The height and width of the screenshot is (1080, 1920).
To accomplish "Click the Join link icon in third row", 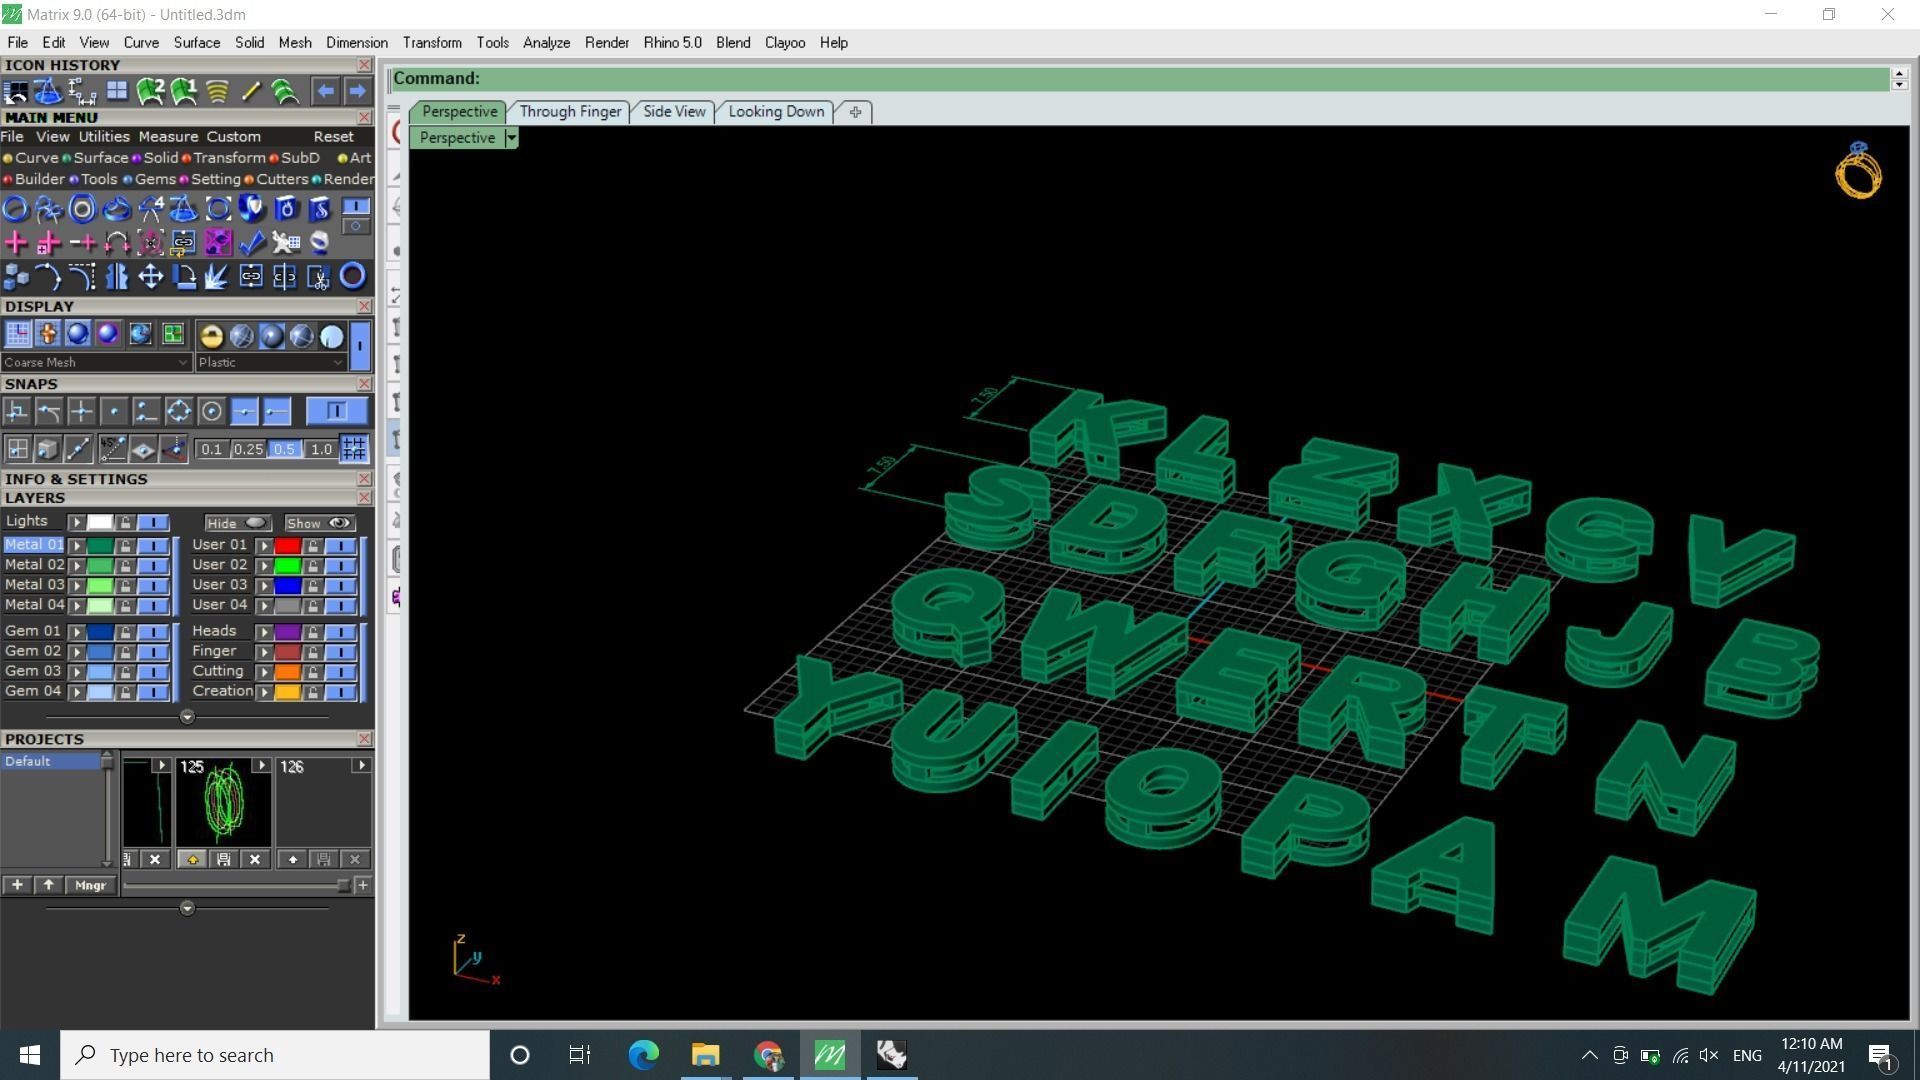I will (x=251, y=276).
